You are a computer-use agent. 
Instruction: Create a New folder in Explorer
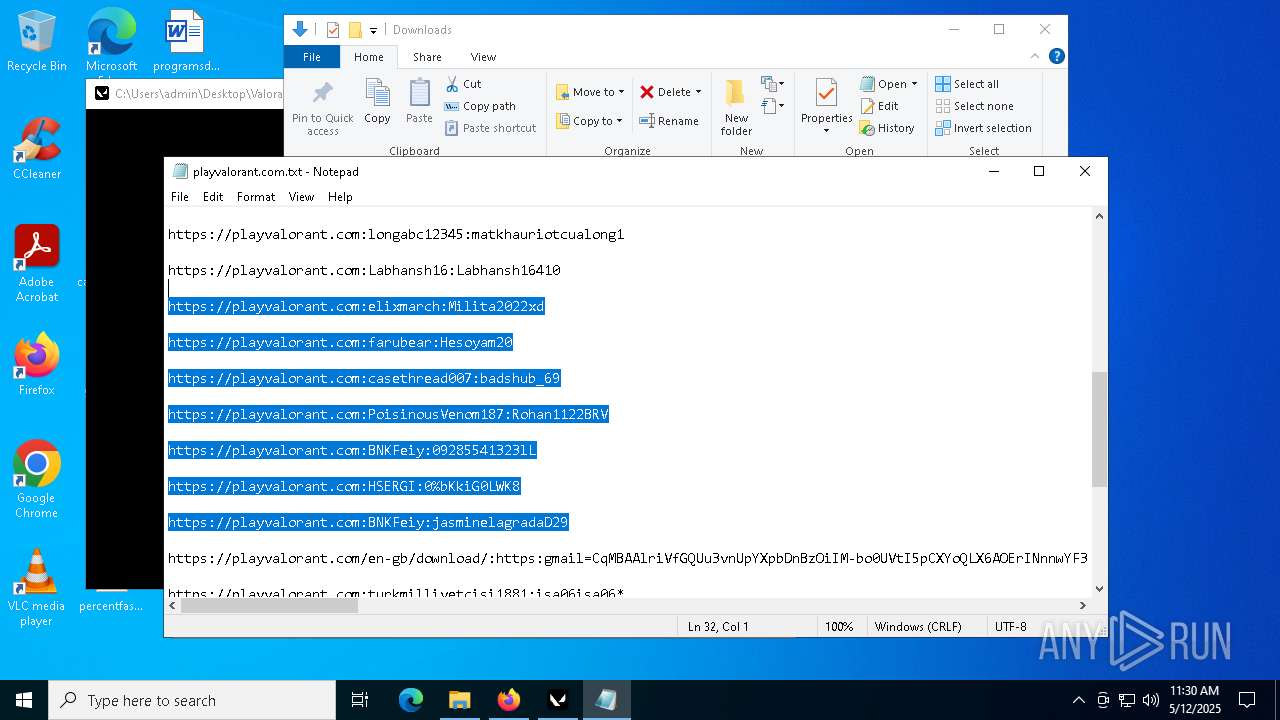pos(736,108)
